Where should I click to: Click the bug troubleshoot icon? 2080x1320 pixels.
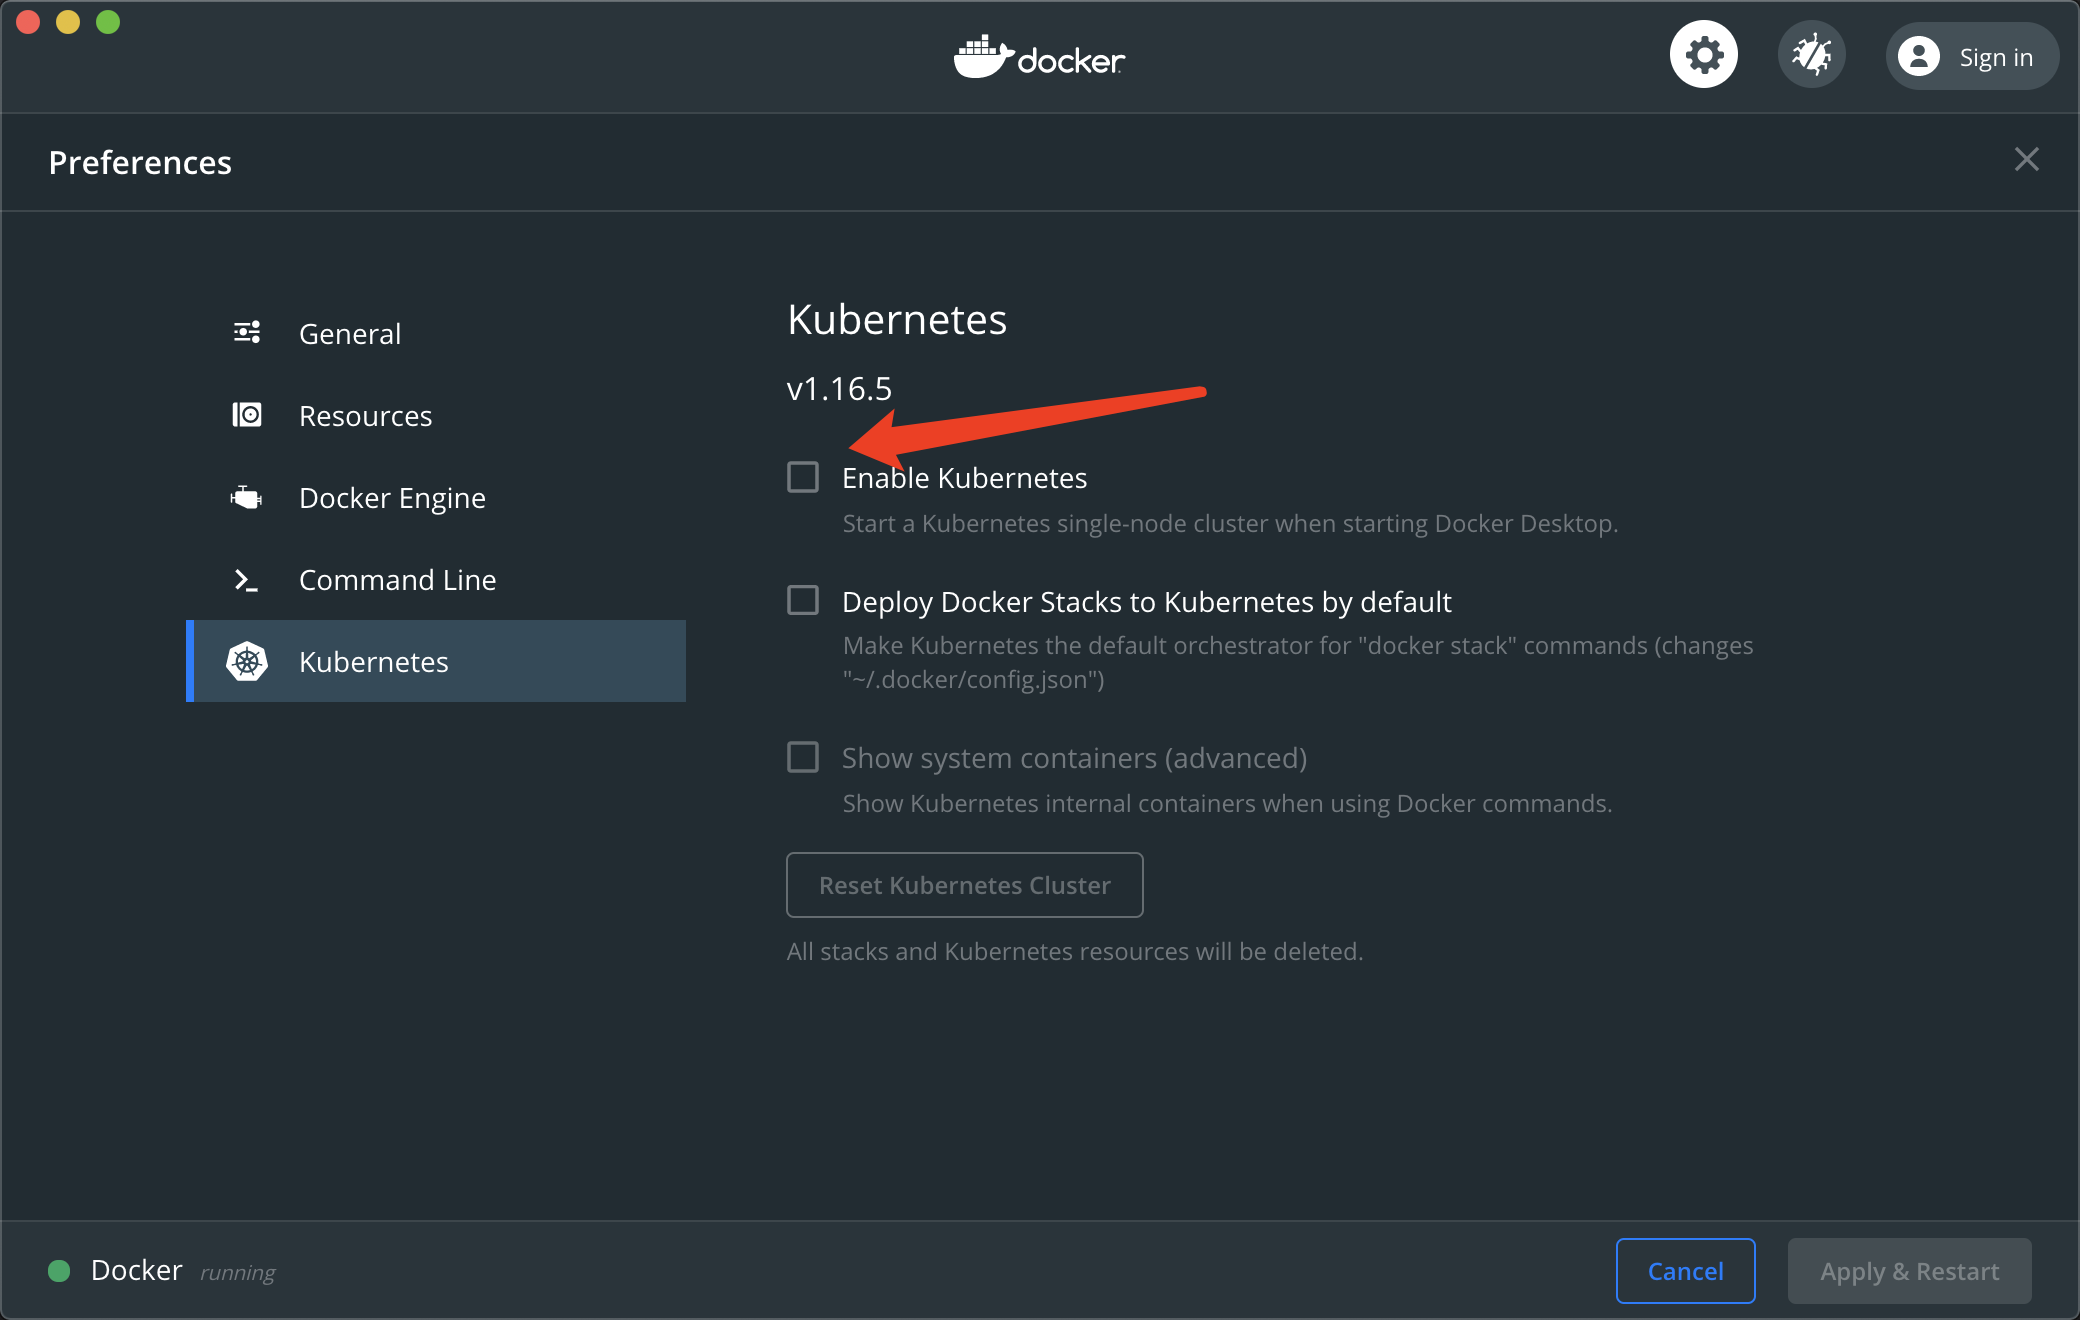tap(1811, 55)
